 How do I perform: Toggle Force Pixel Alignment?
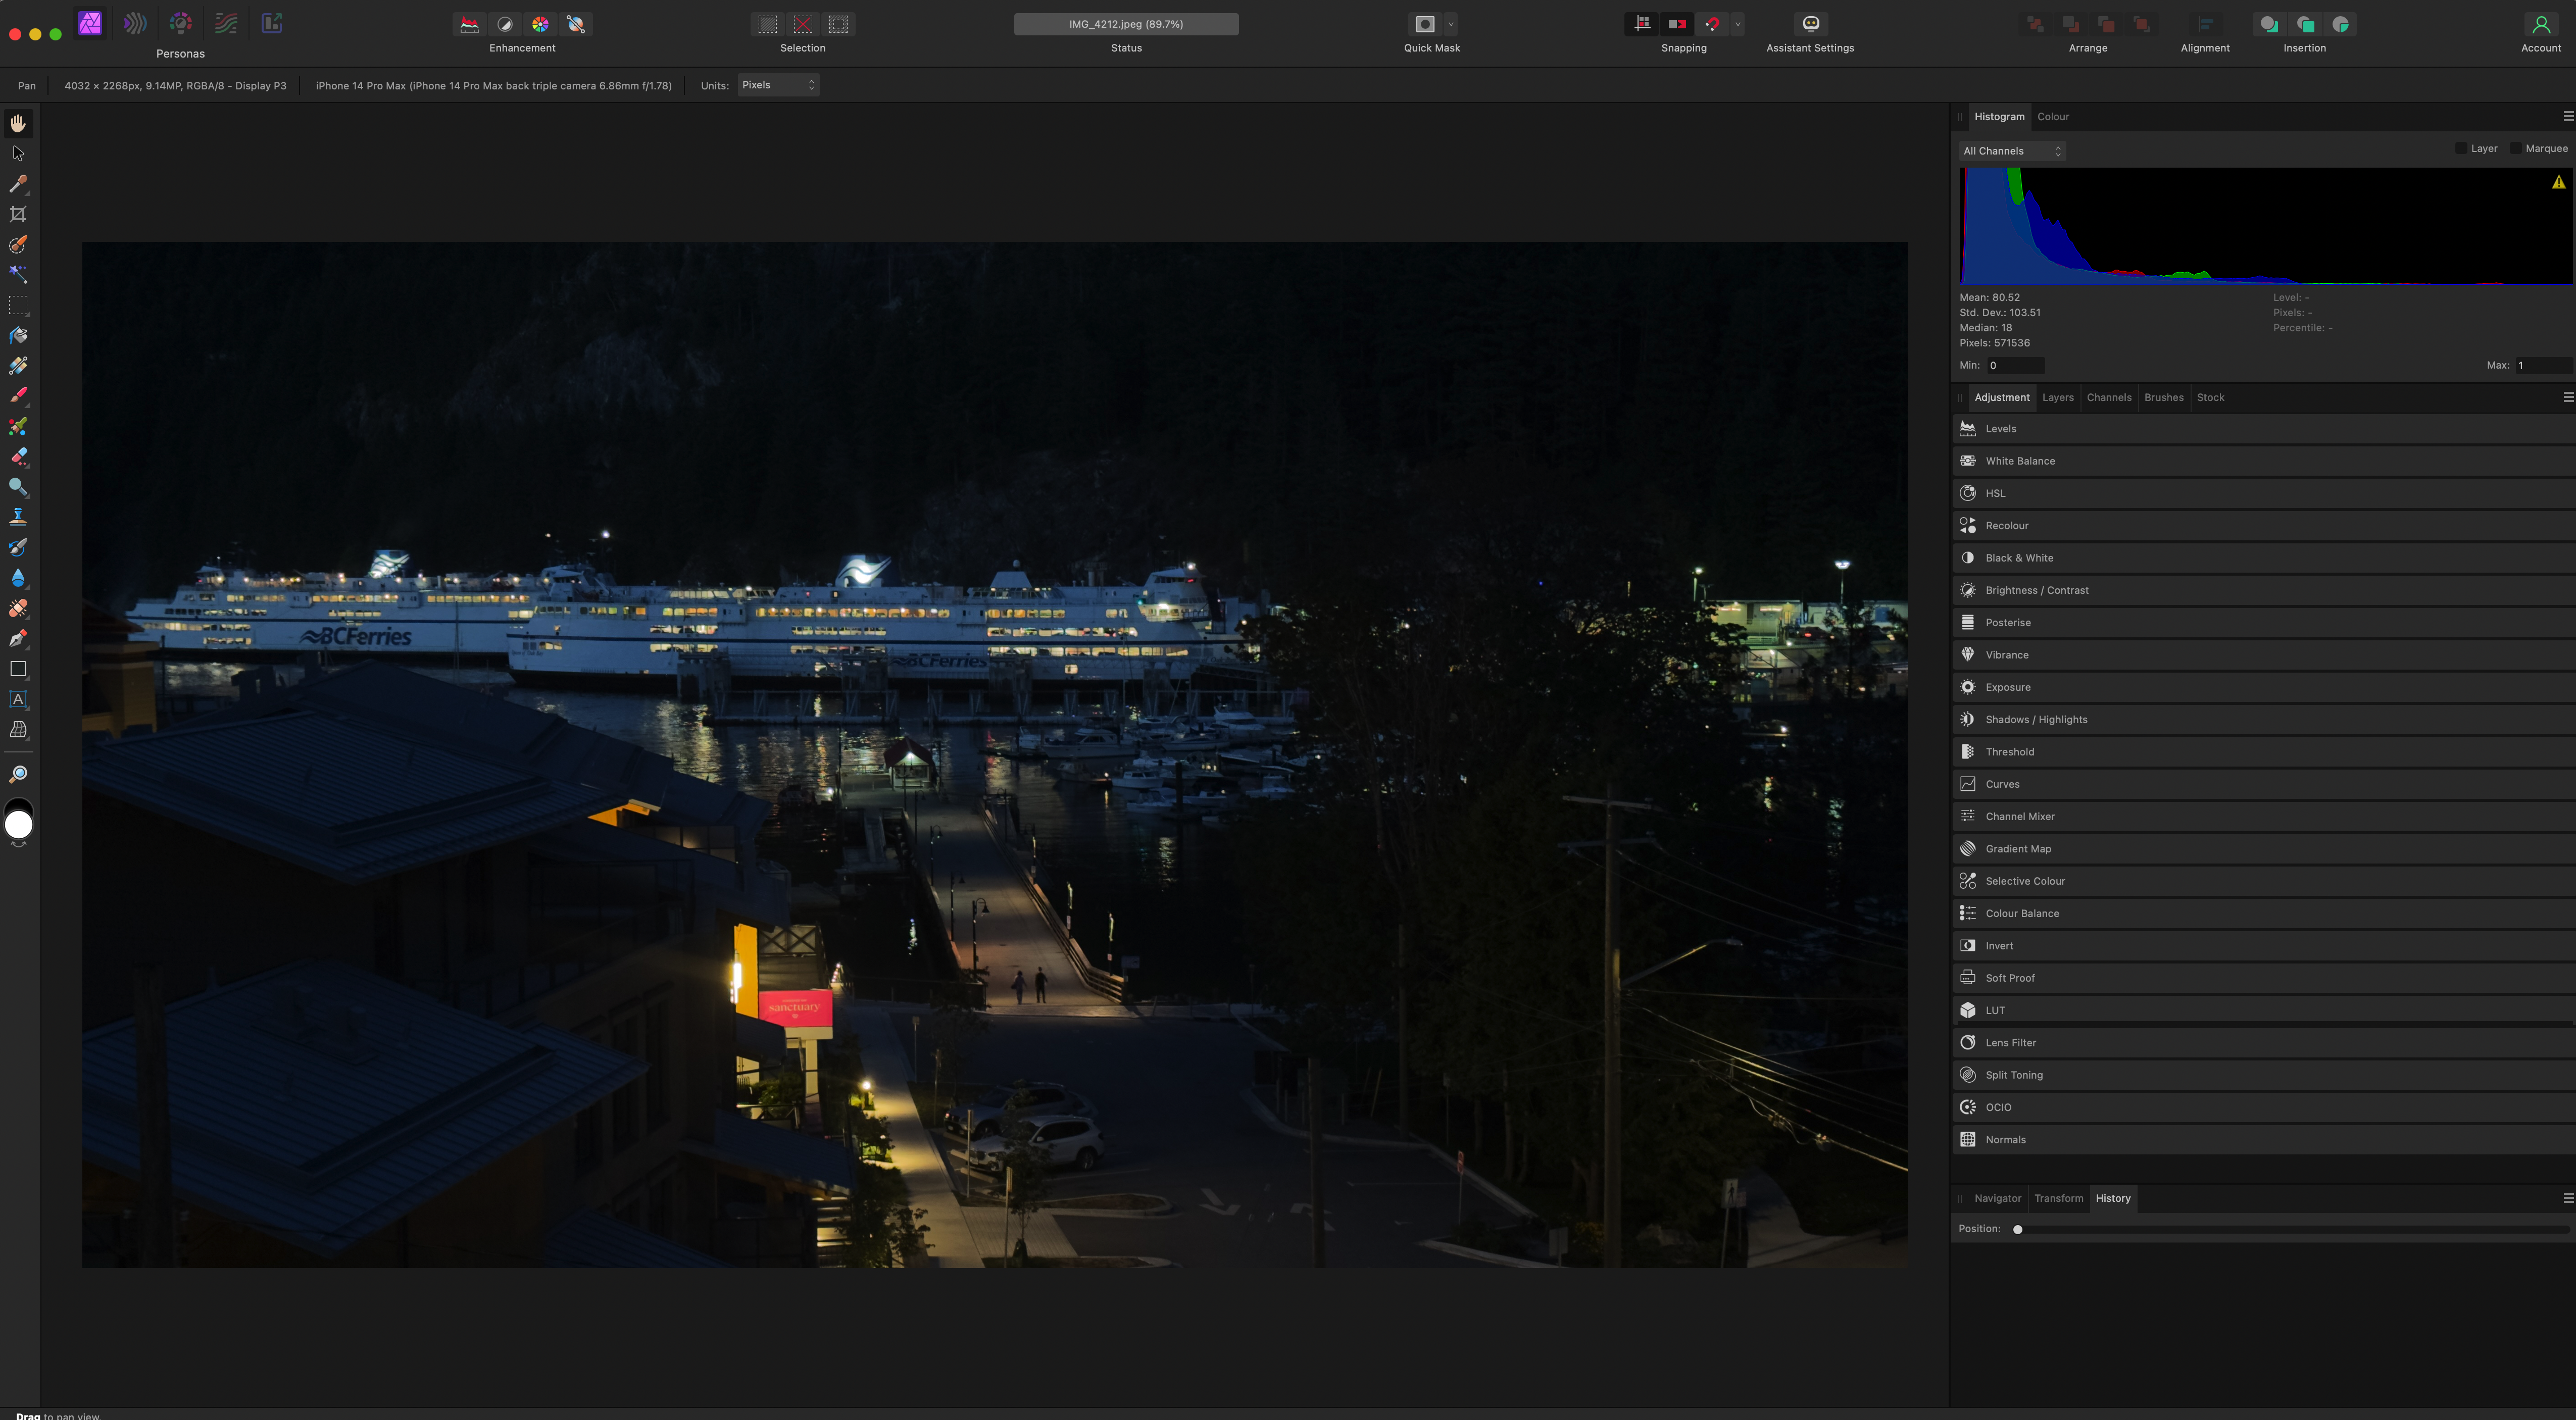(1642, 24)
